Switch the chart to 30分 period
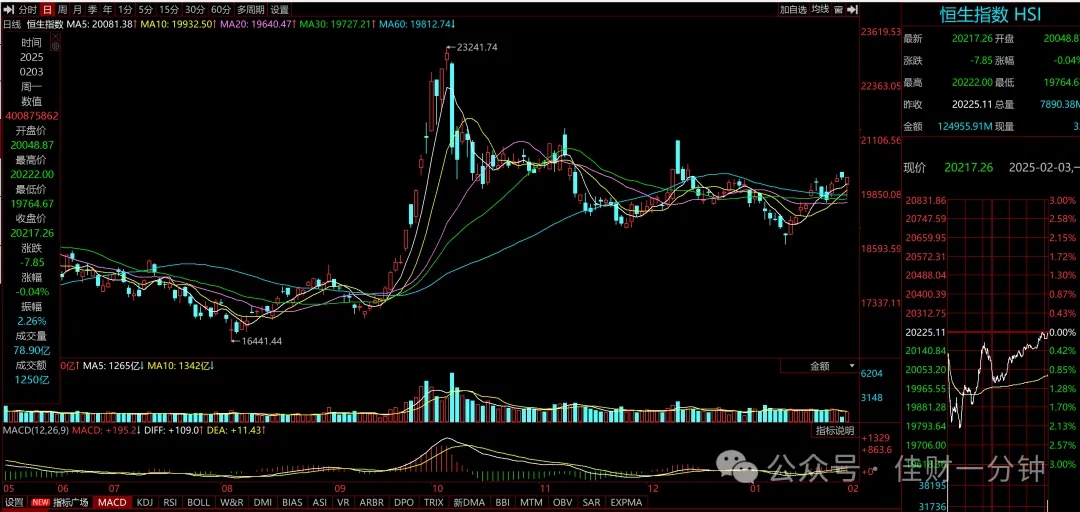The width and height of the screenshot is (1080, 512). tap(195, 10)
